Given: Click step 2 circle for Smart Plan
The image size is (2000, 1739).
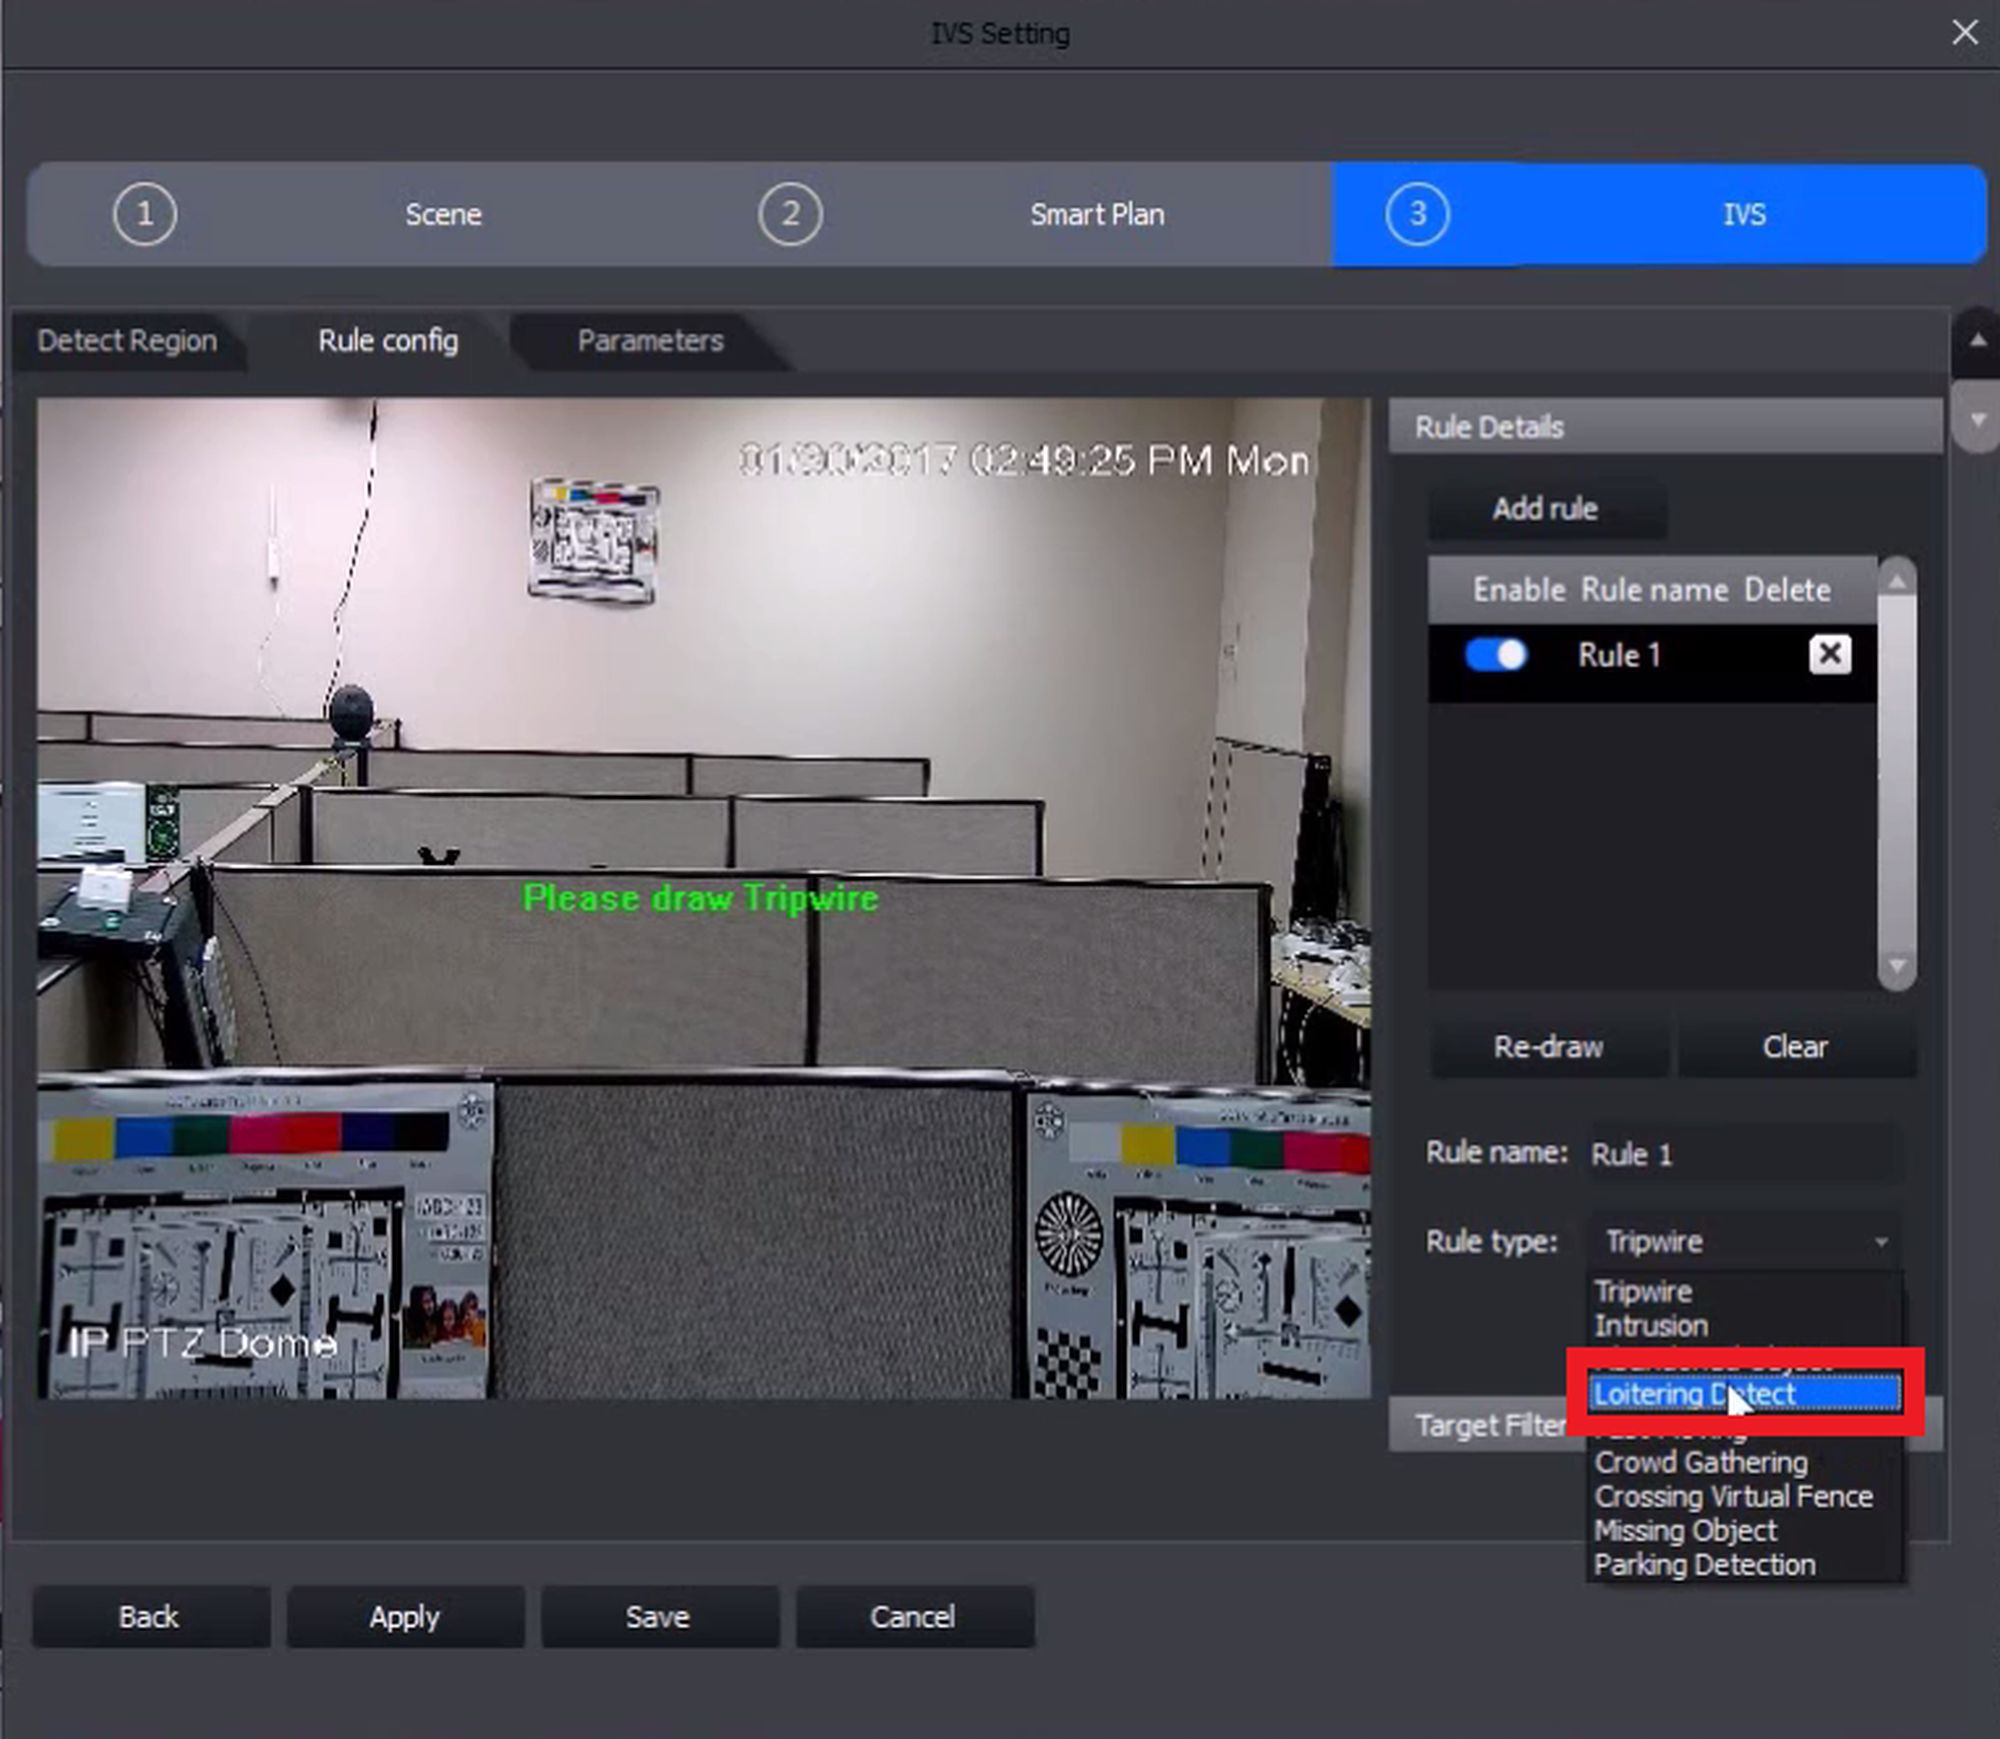Looking at the screenshot, I should coord(790,214).
